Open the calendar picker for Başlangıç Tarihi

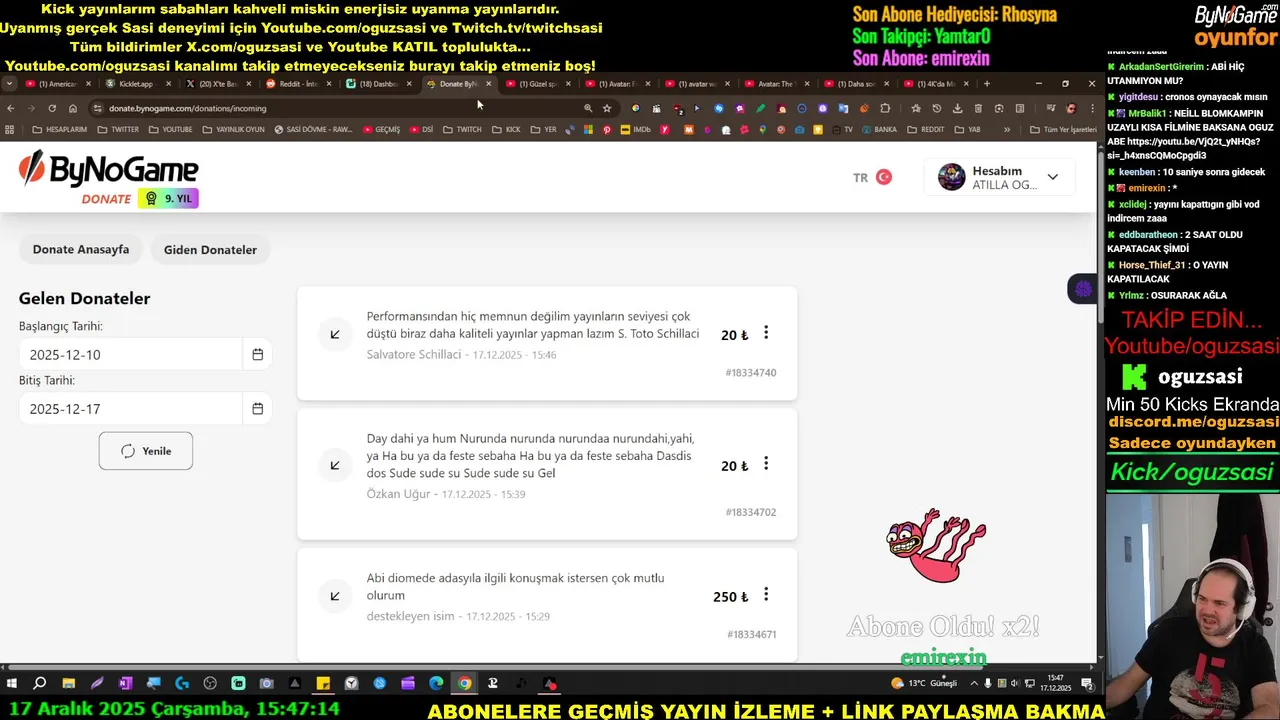pos(257,354)
